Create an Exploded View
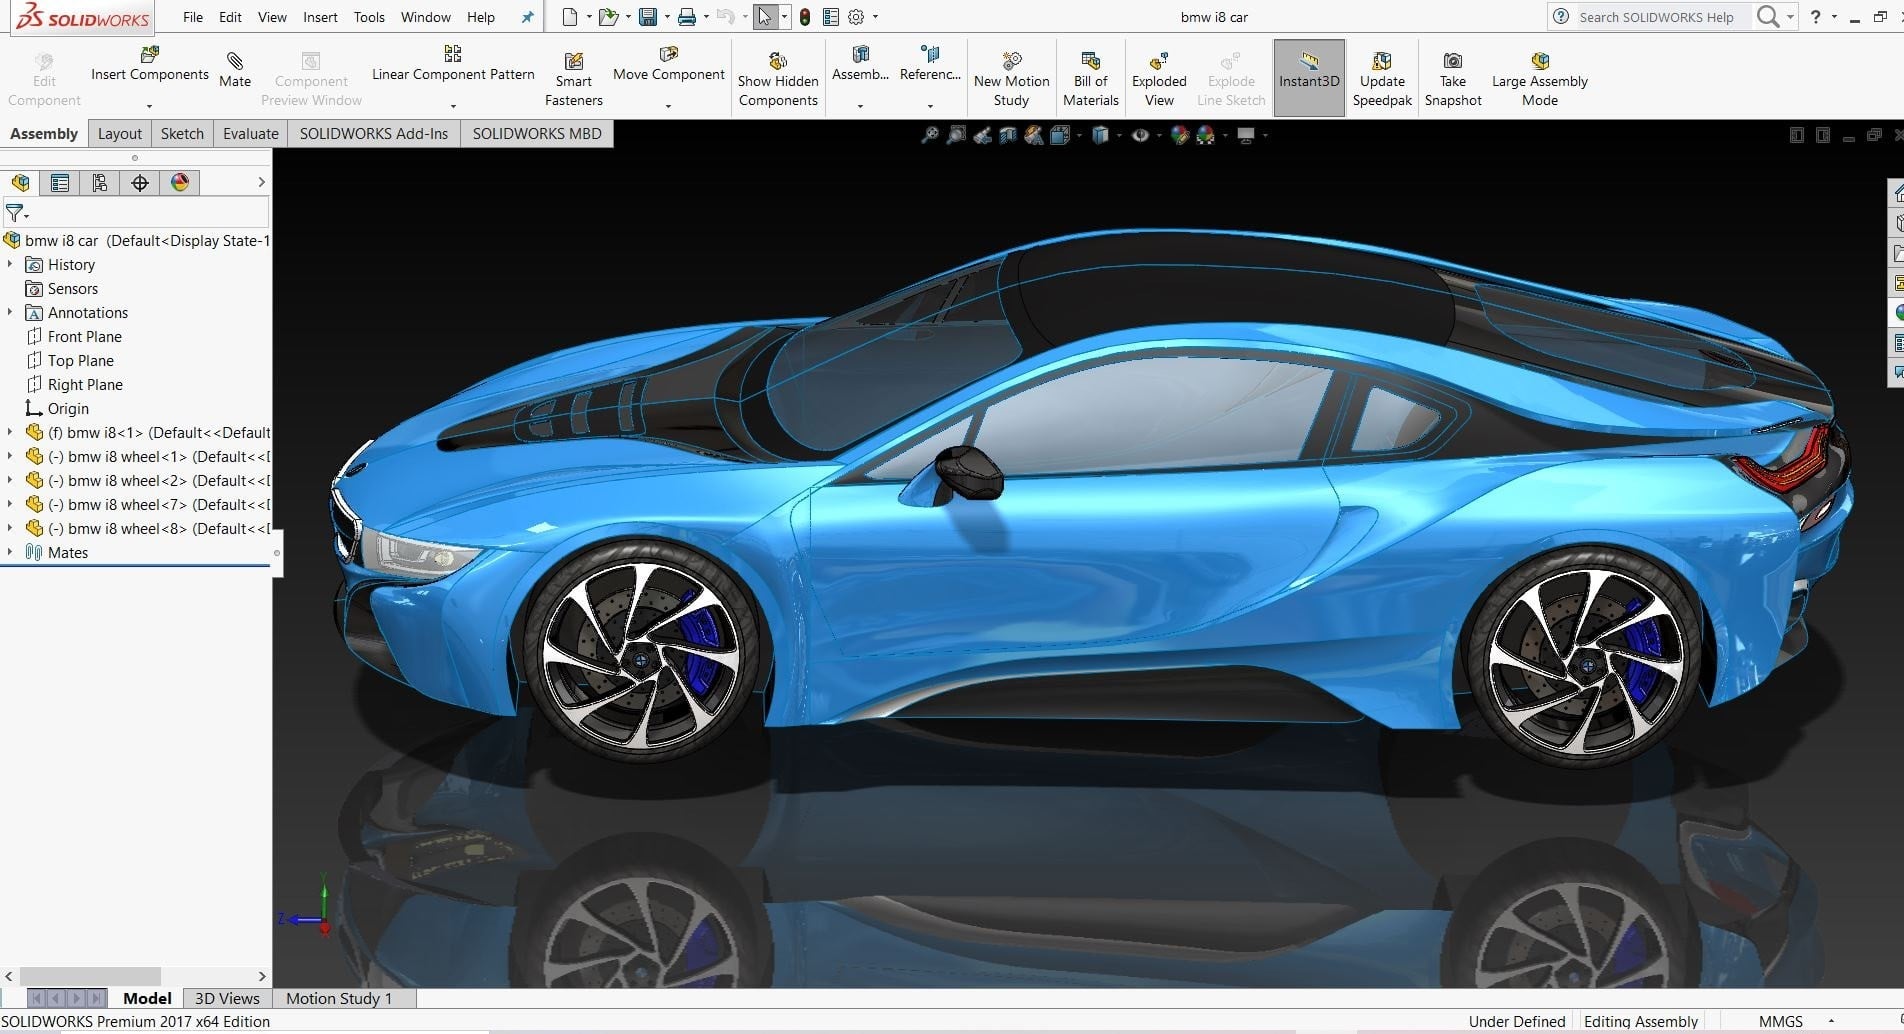1904x1034 pixels. 1159,79
